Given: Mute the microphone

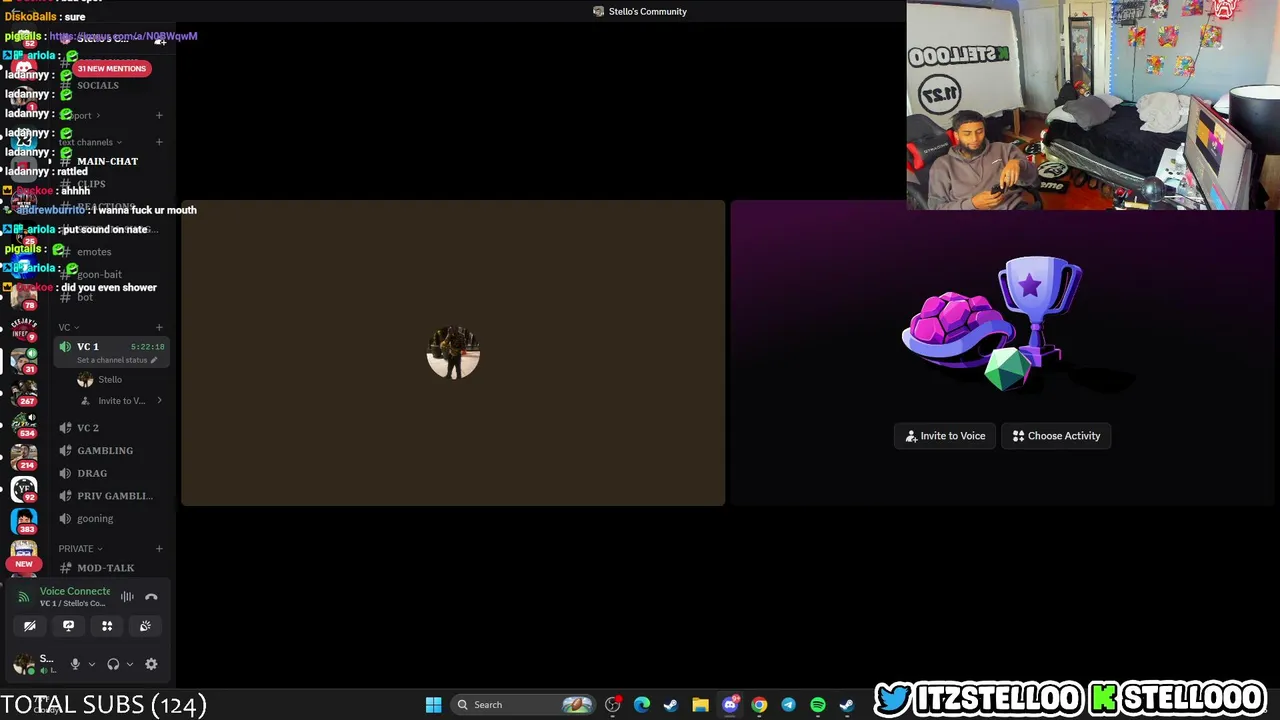Looking at the screenshot, I should (75, 664).
